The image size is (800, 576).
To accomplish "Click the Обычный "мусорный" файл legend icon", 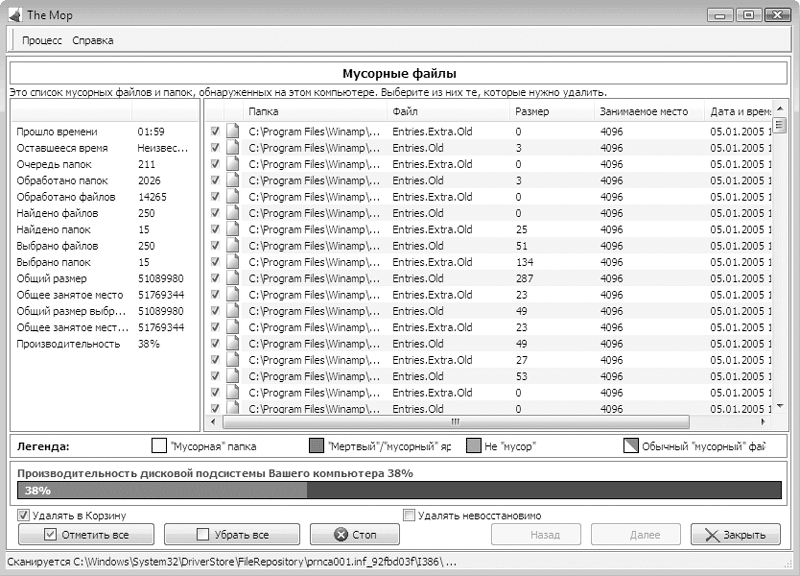I will pos(630,446).
